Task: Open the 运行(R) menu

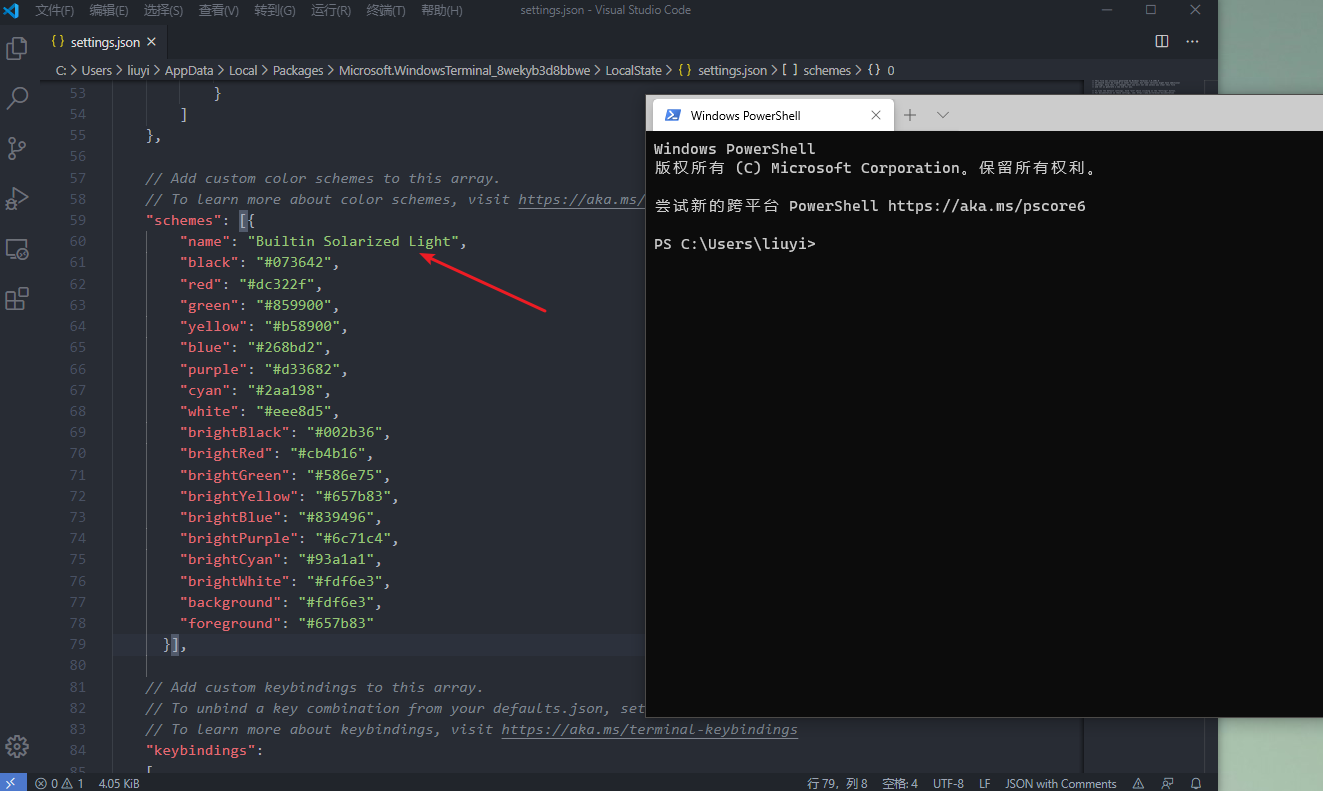Action: click(330, 10)
